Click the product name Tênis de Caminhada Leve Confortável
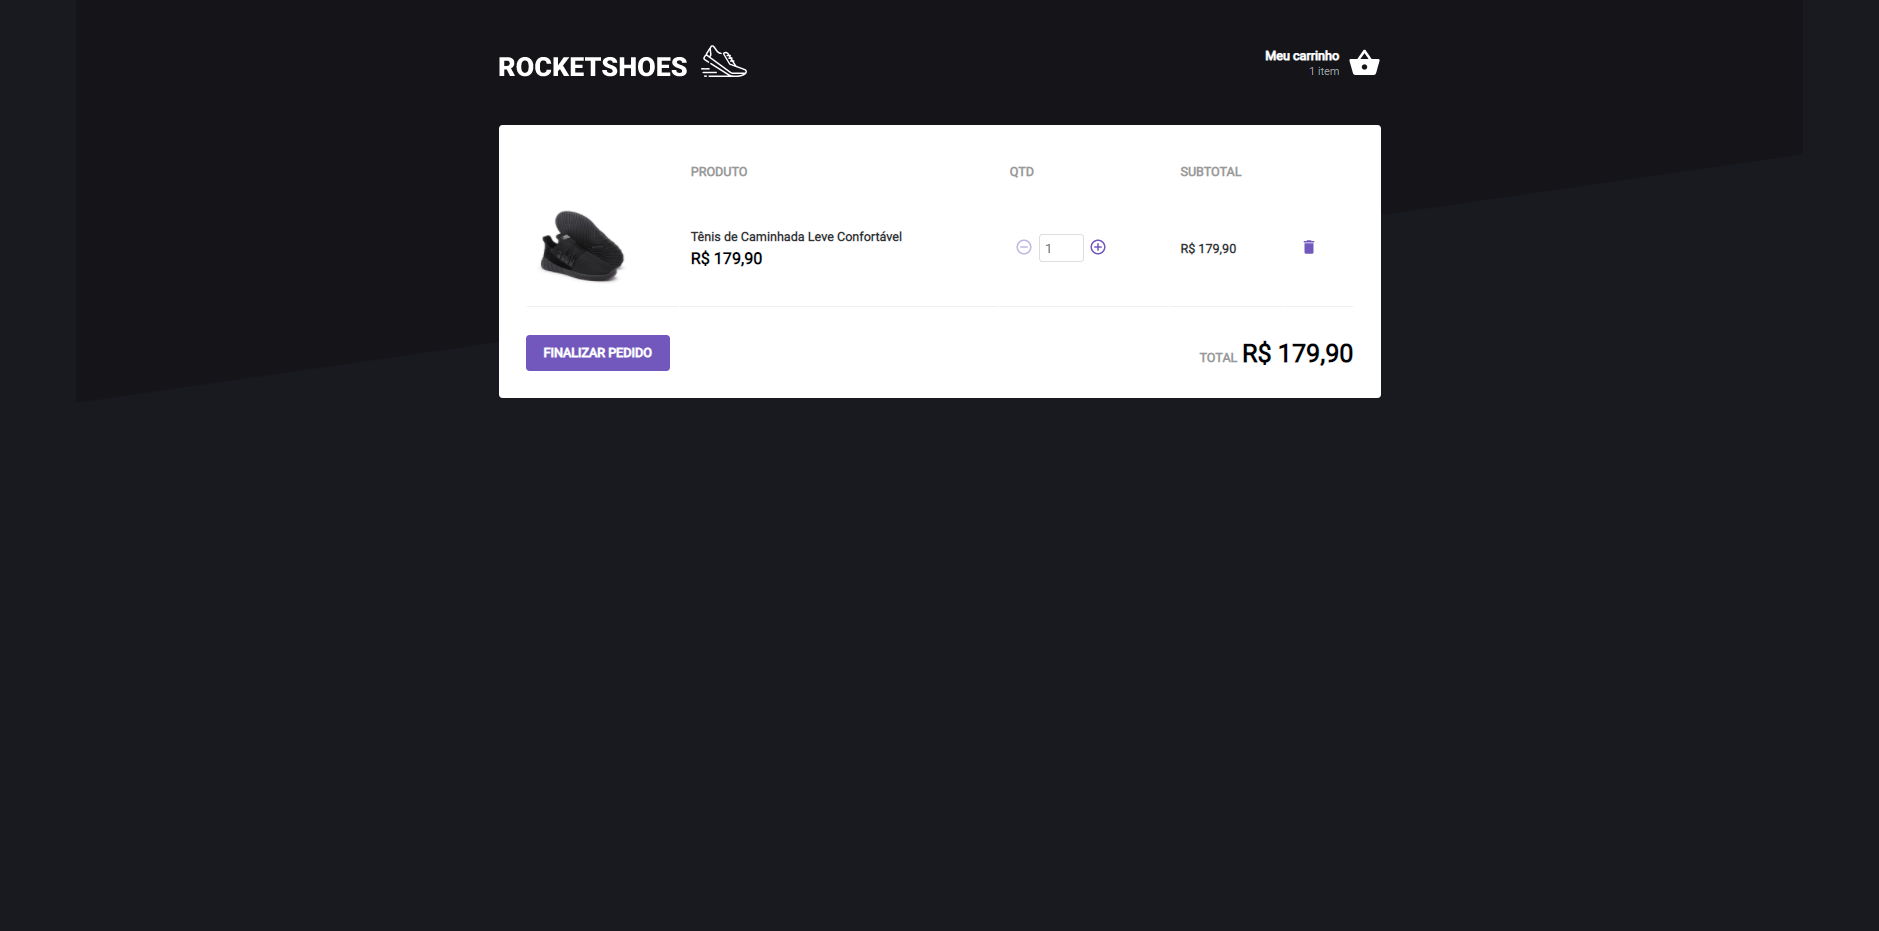This screenshot has height=931, width=1879. tap(796, 236)
